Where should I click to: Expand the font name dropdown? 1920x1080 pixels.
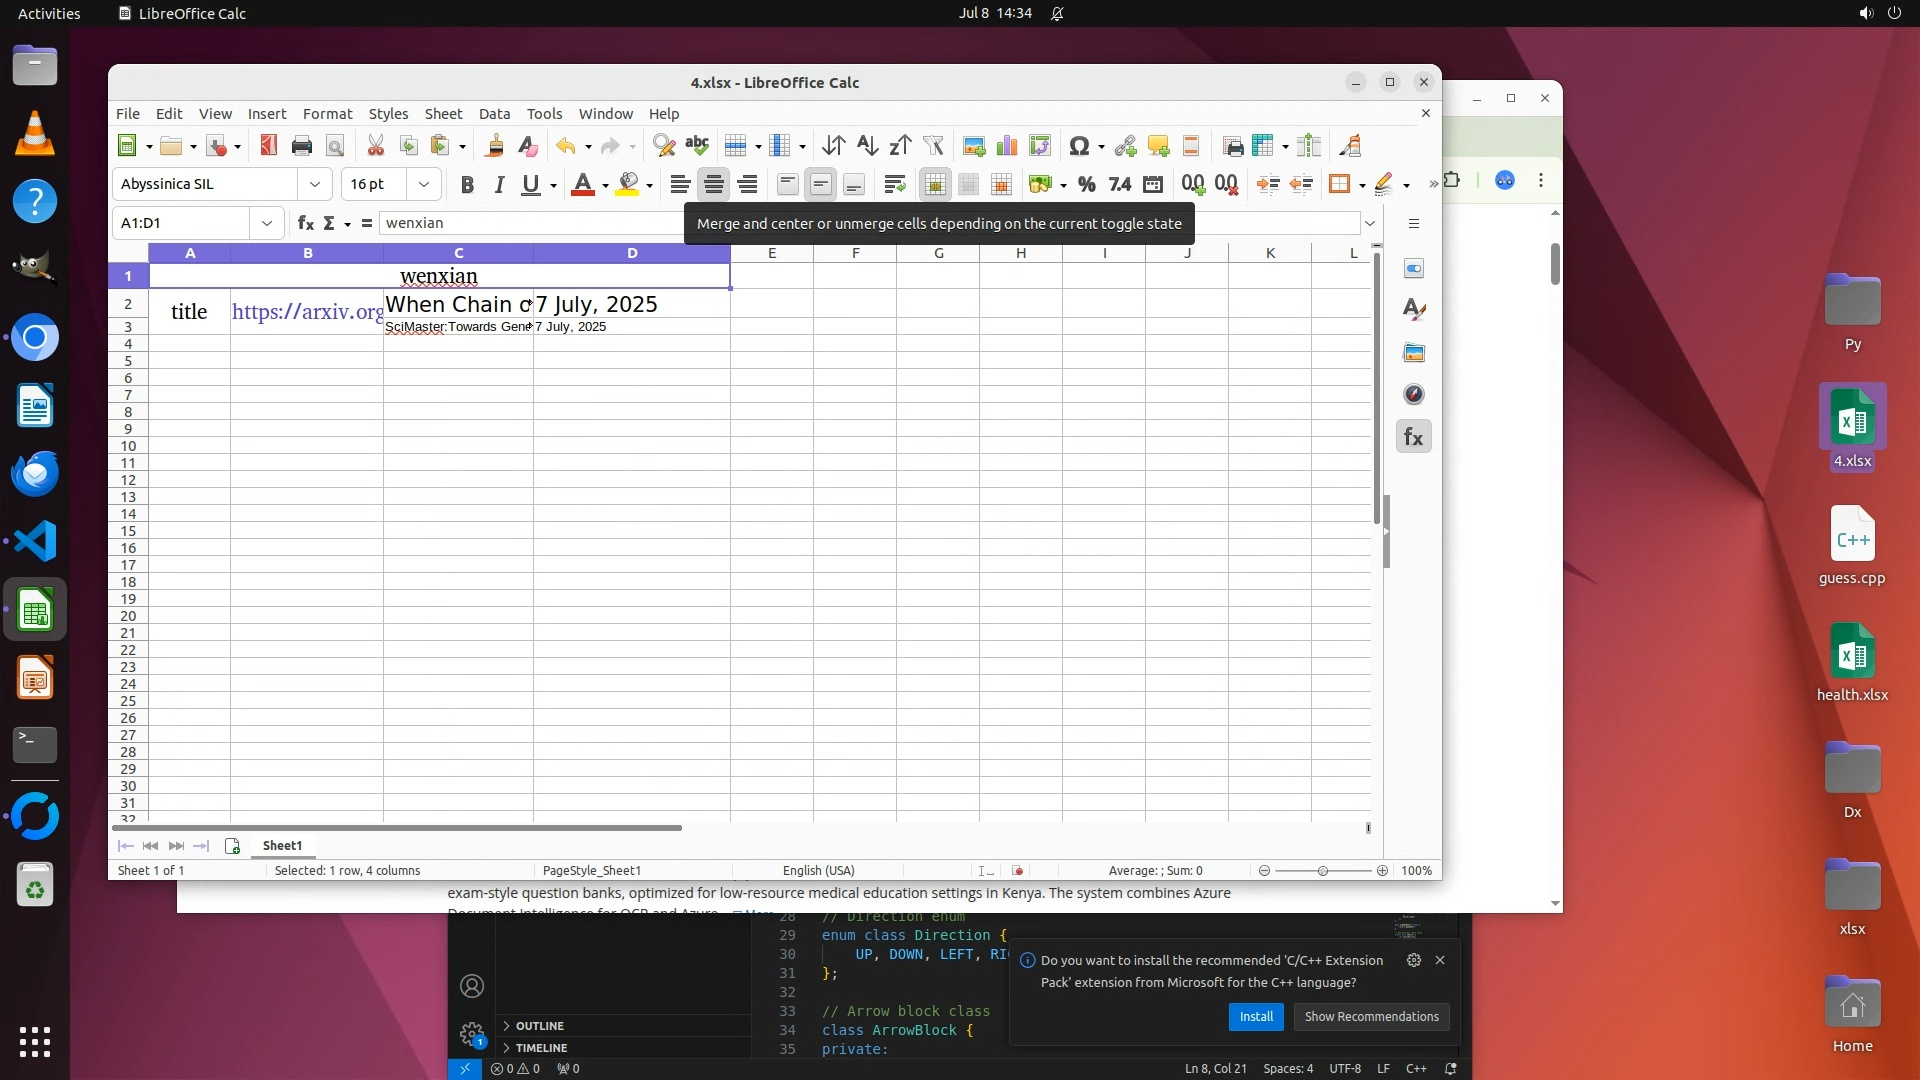315,184
